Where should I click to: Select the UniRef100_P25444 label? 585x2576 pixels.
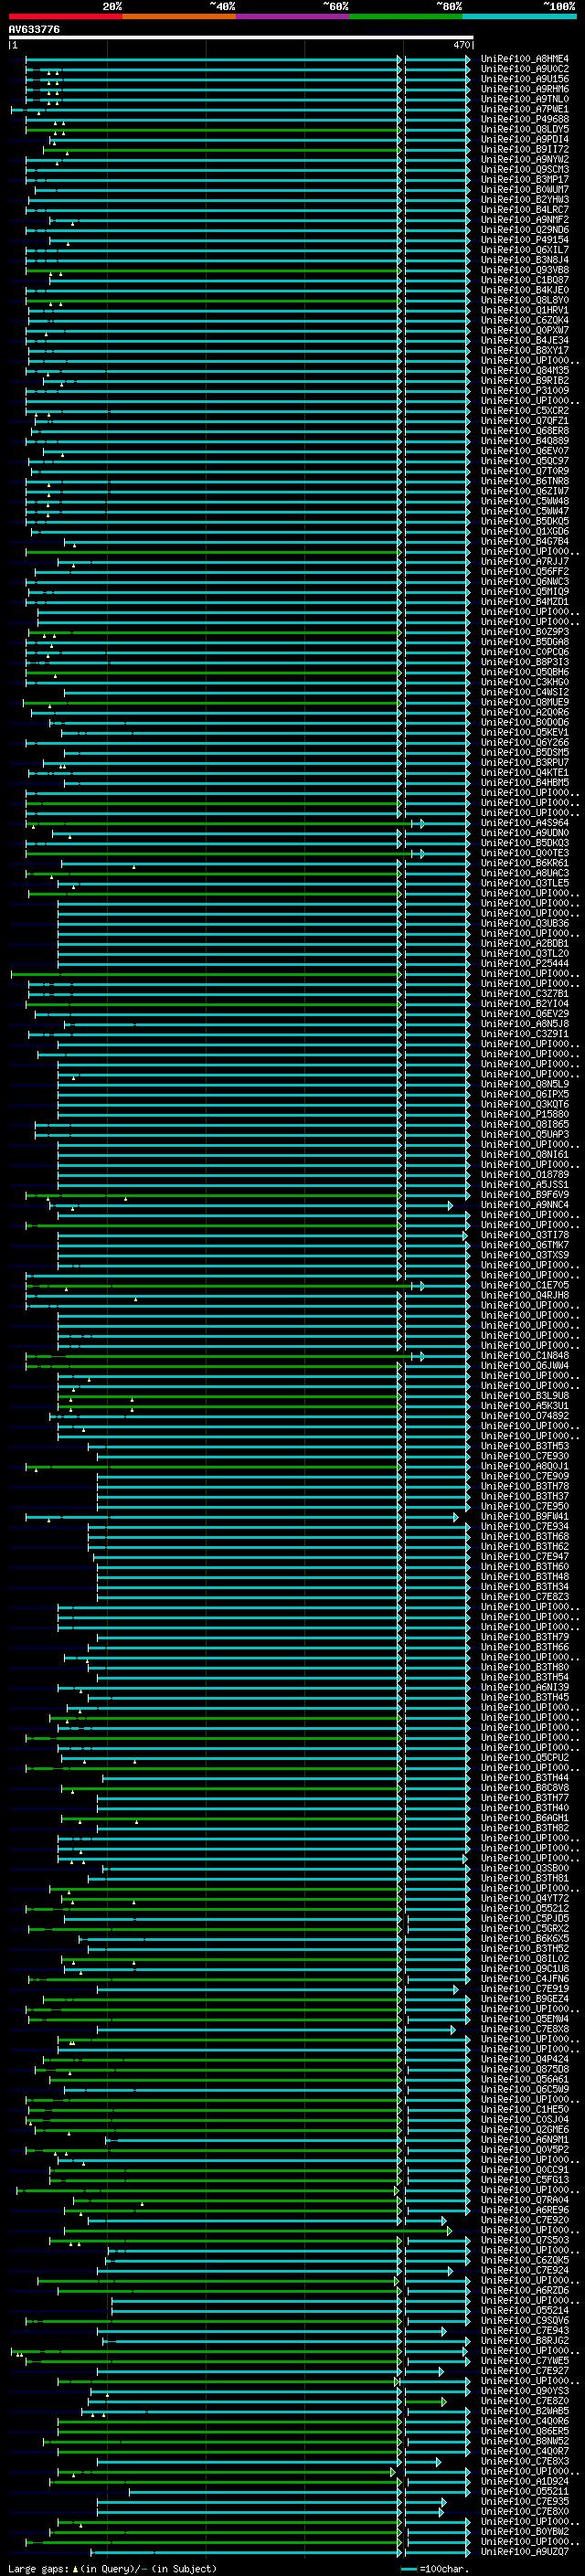(x=525, y=963)
